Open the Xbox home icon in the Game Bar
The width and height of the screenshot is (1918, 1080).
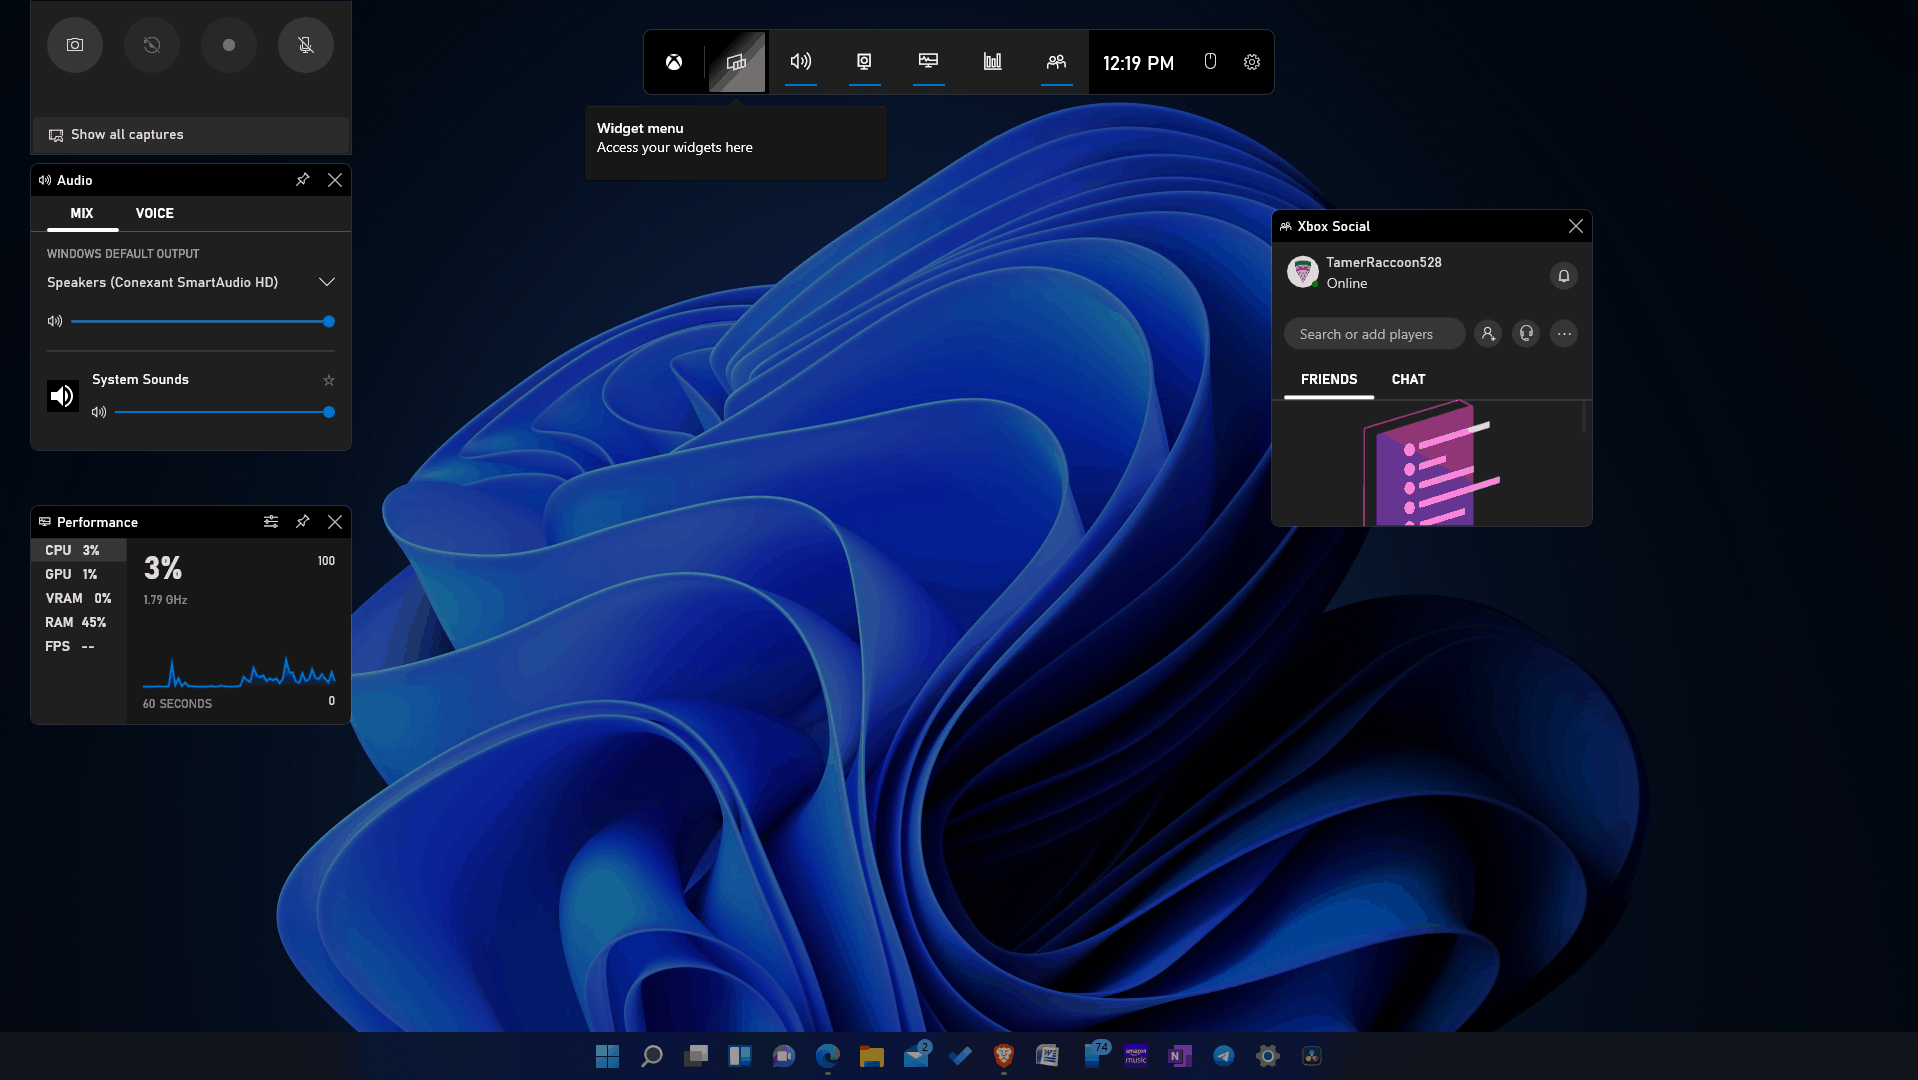674,62
